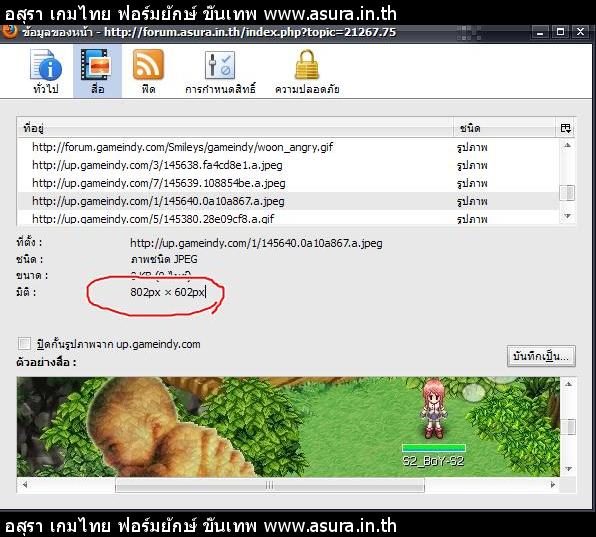
Task: Click the Save As (บันทึกเป็น...) button
Action: tap(541, 356)
